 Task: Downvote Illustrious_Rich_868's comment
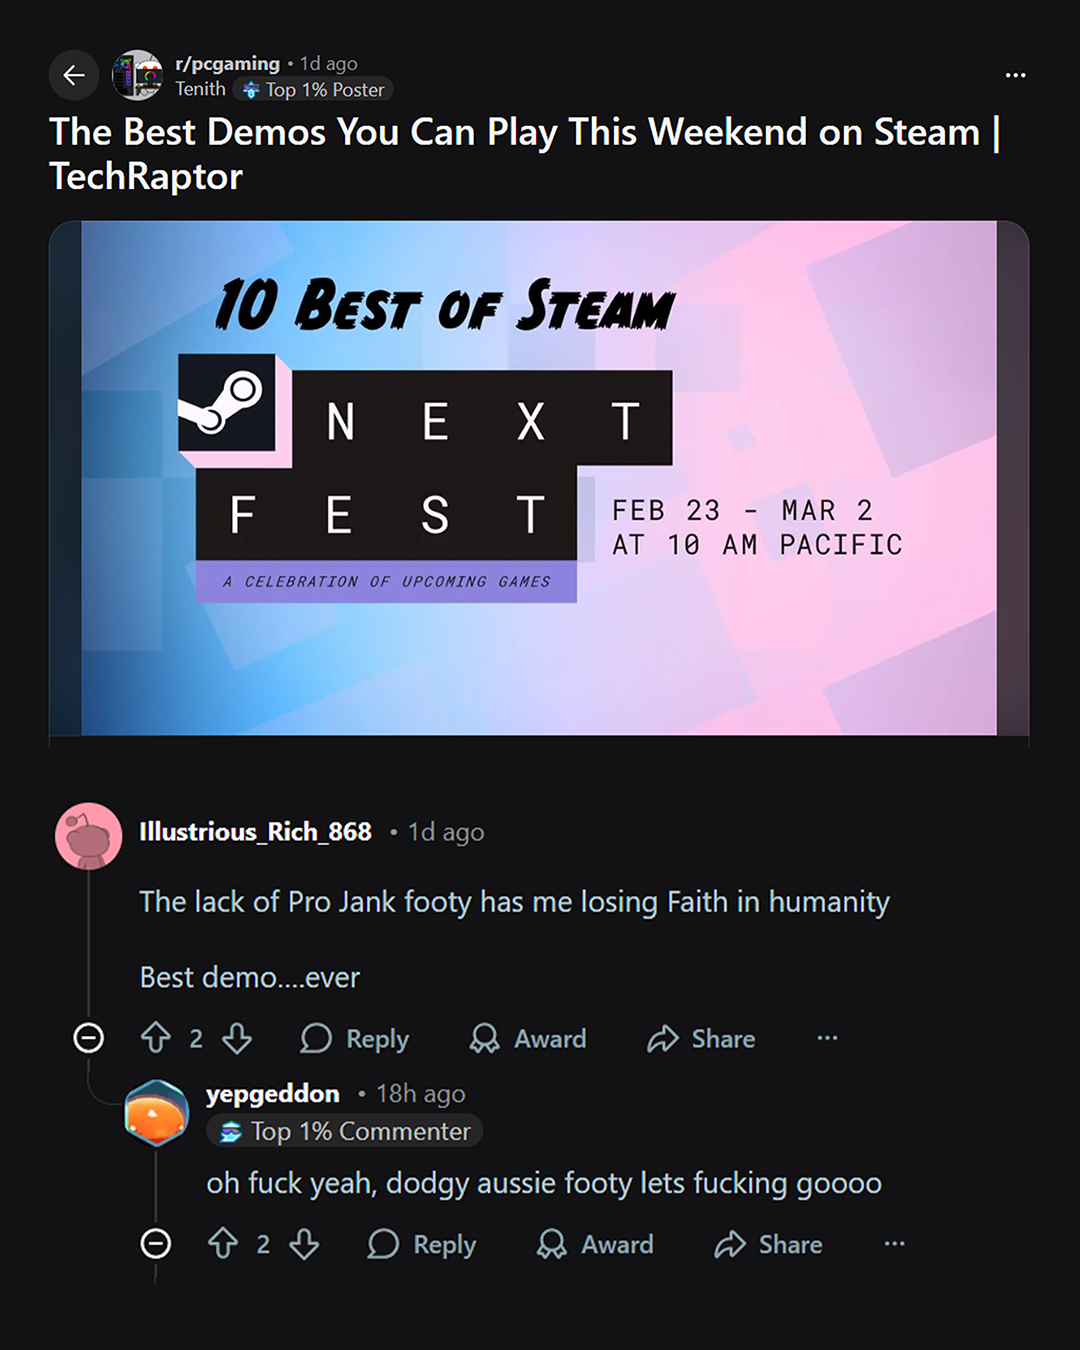pos(237,1038)
